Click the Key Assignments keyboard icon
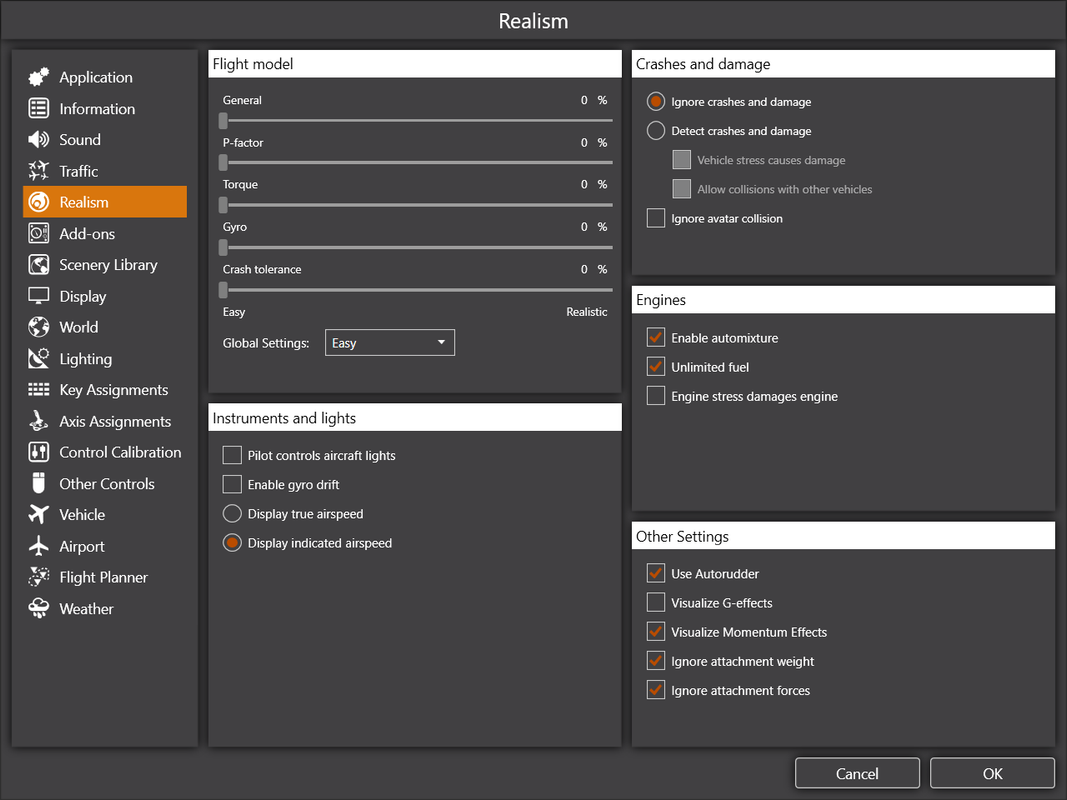Screen dimensions: 1067x800 point(39,390)
